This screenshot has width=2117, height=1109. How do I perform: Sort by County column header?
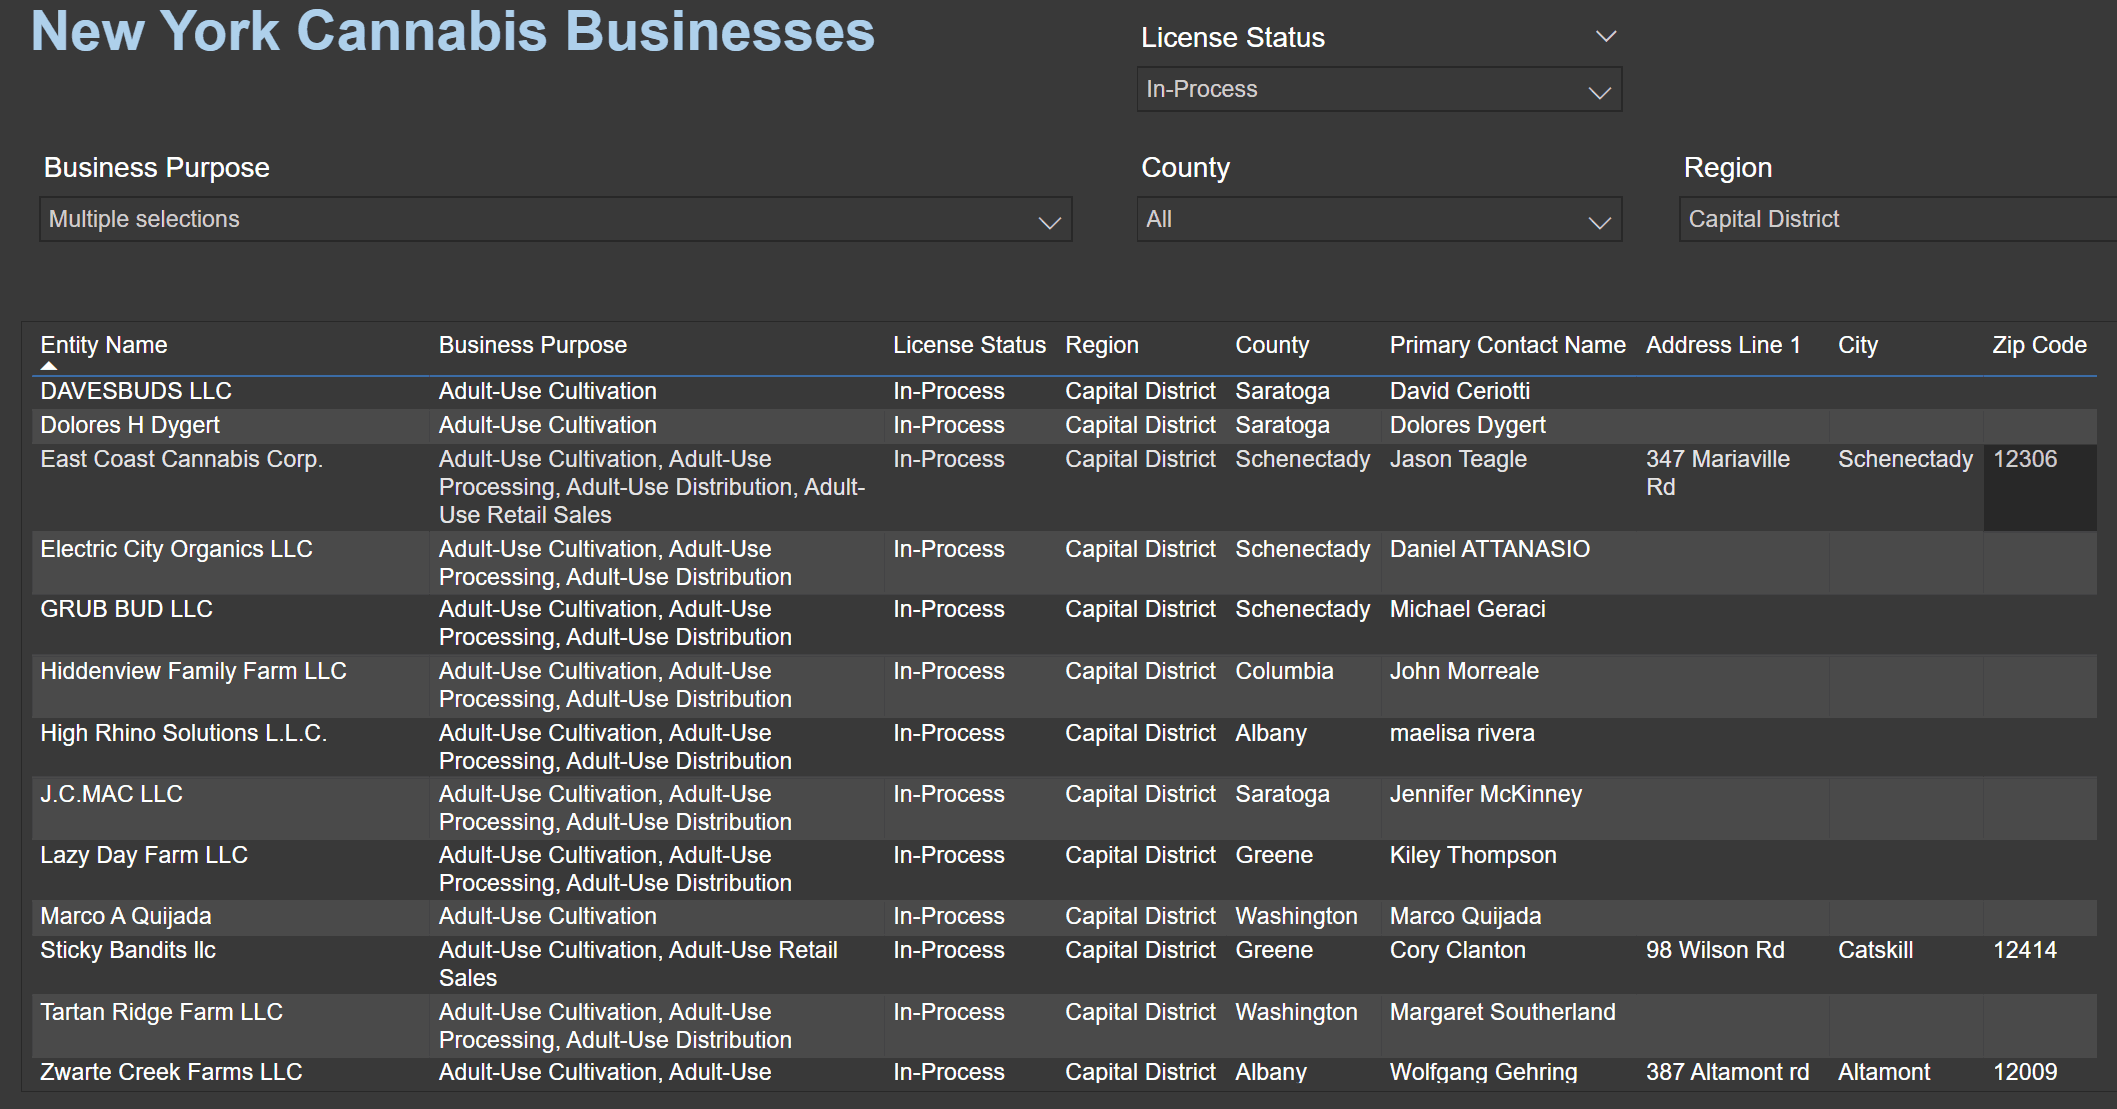1272,345
